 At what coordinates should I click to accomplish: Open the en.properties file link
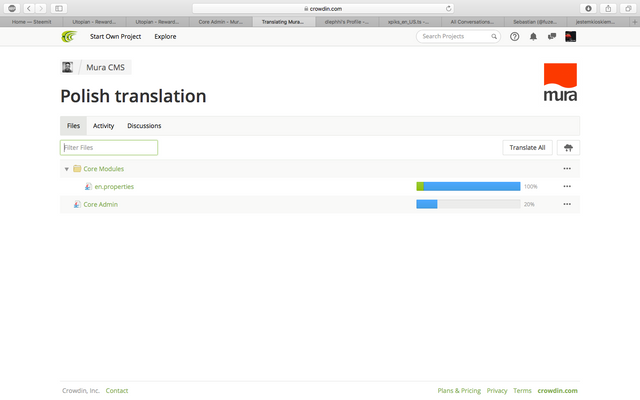(114, 187)
